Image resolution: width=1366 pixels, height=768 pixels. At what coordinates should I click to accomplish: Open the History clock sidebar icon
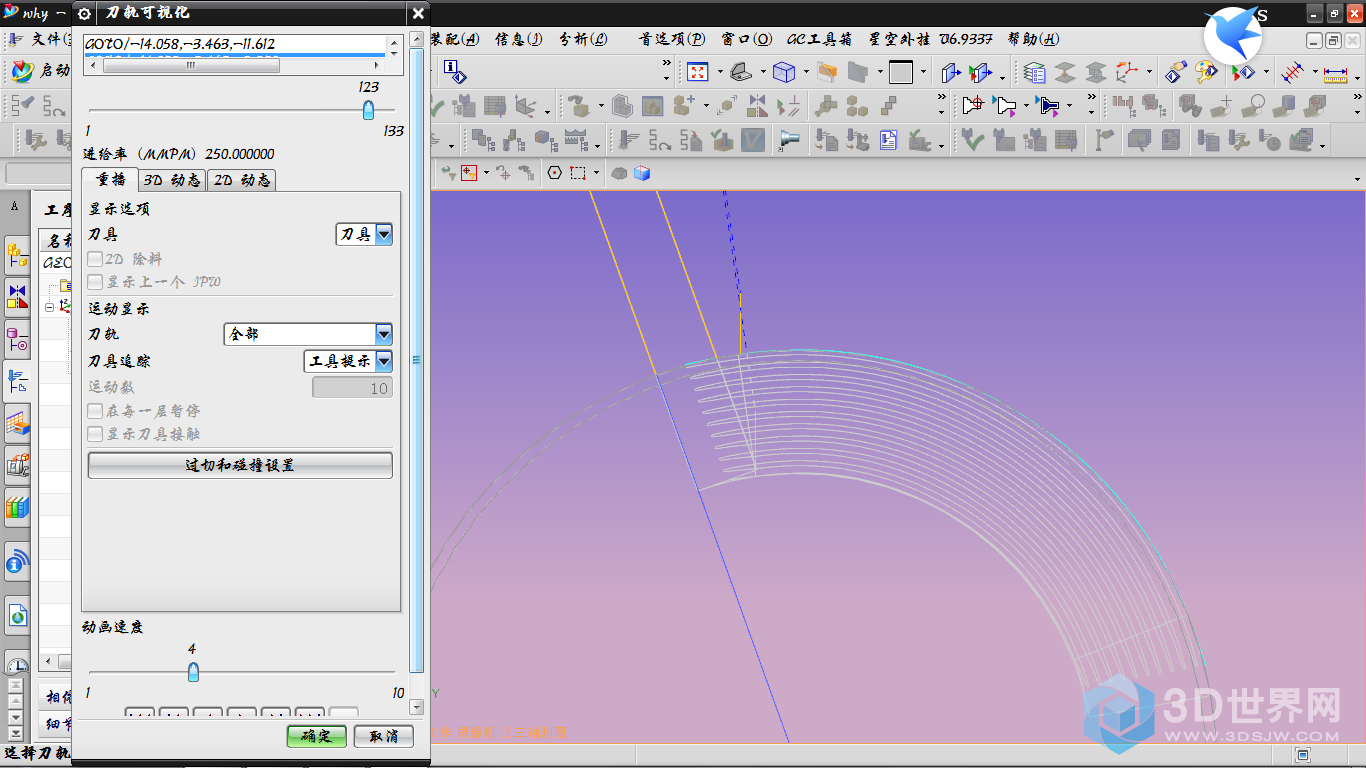click(x=17, y=665)
